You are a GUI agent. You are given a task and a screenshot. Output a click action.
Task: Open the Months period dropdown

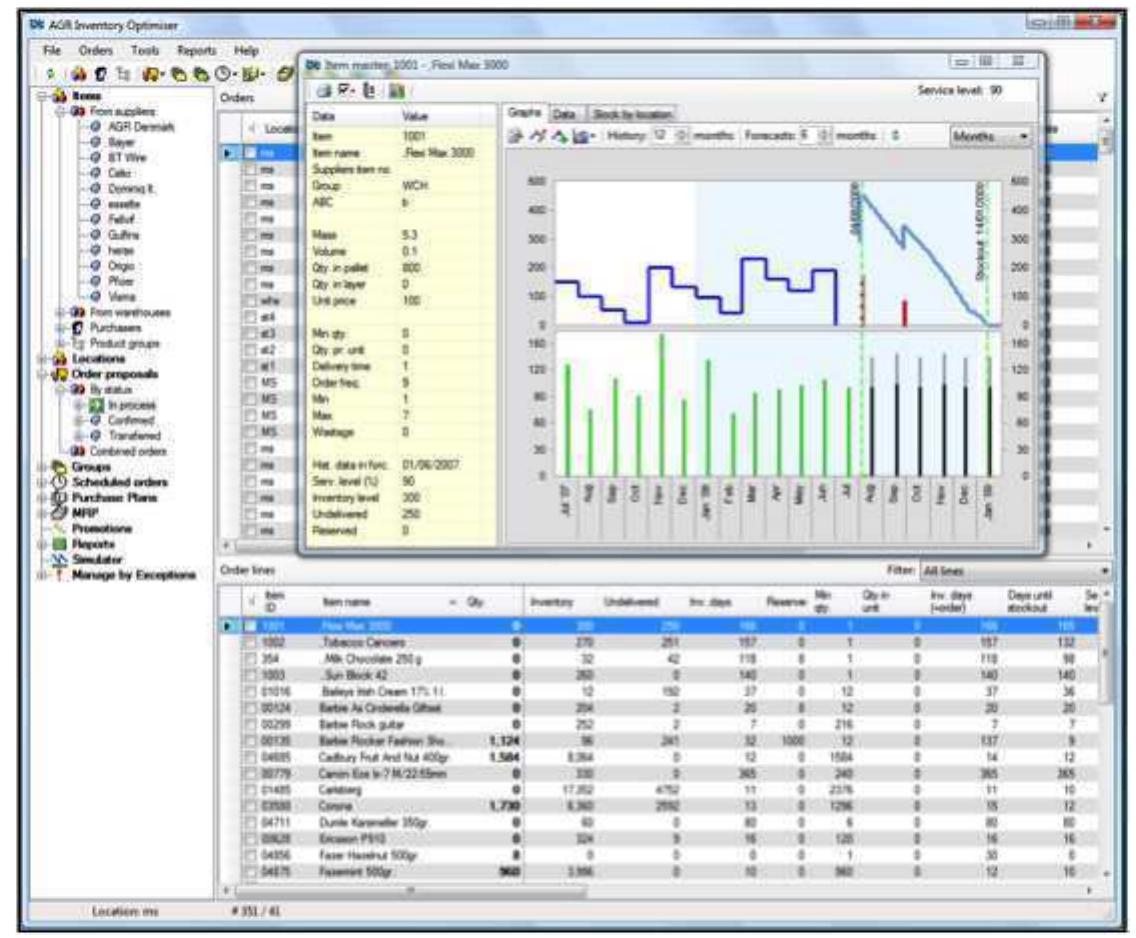point(990,136)
